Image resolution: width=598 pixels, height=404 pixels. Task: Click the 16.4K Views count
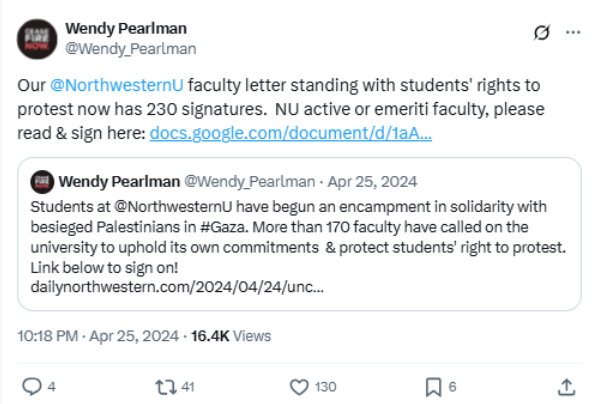pos(231,336)
